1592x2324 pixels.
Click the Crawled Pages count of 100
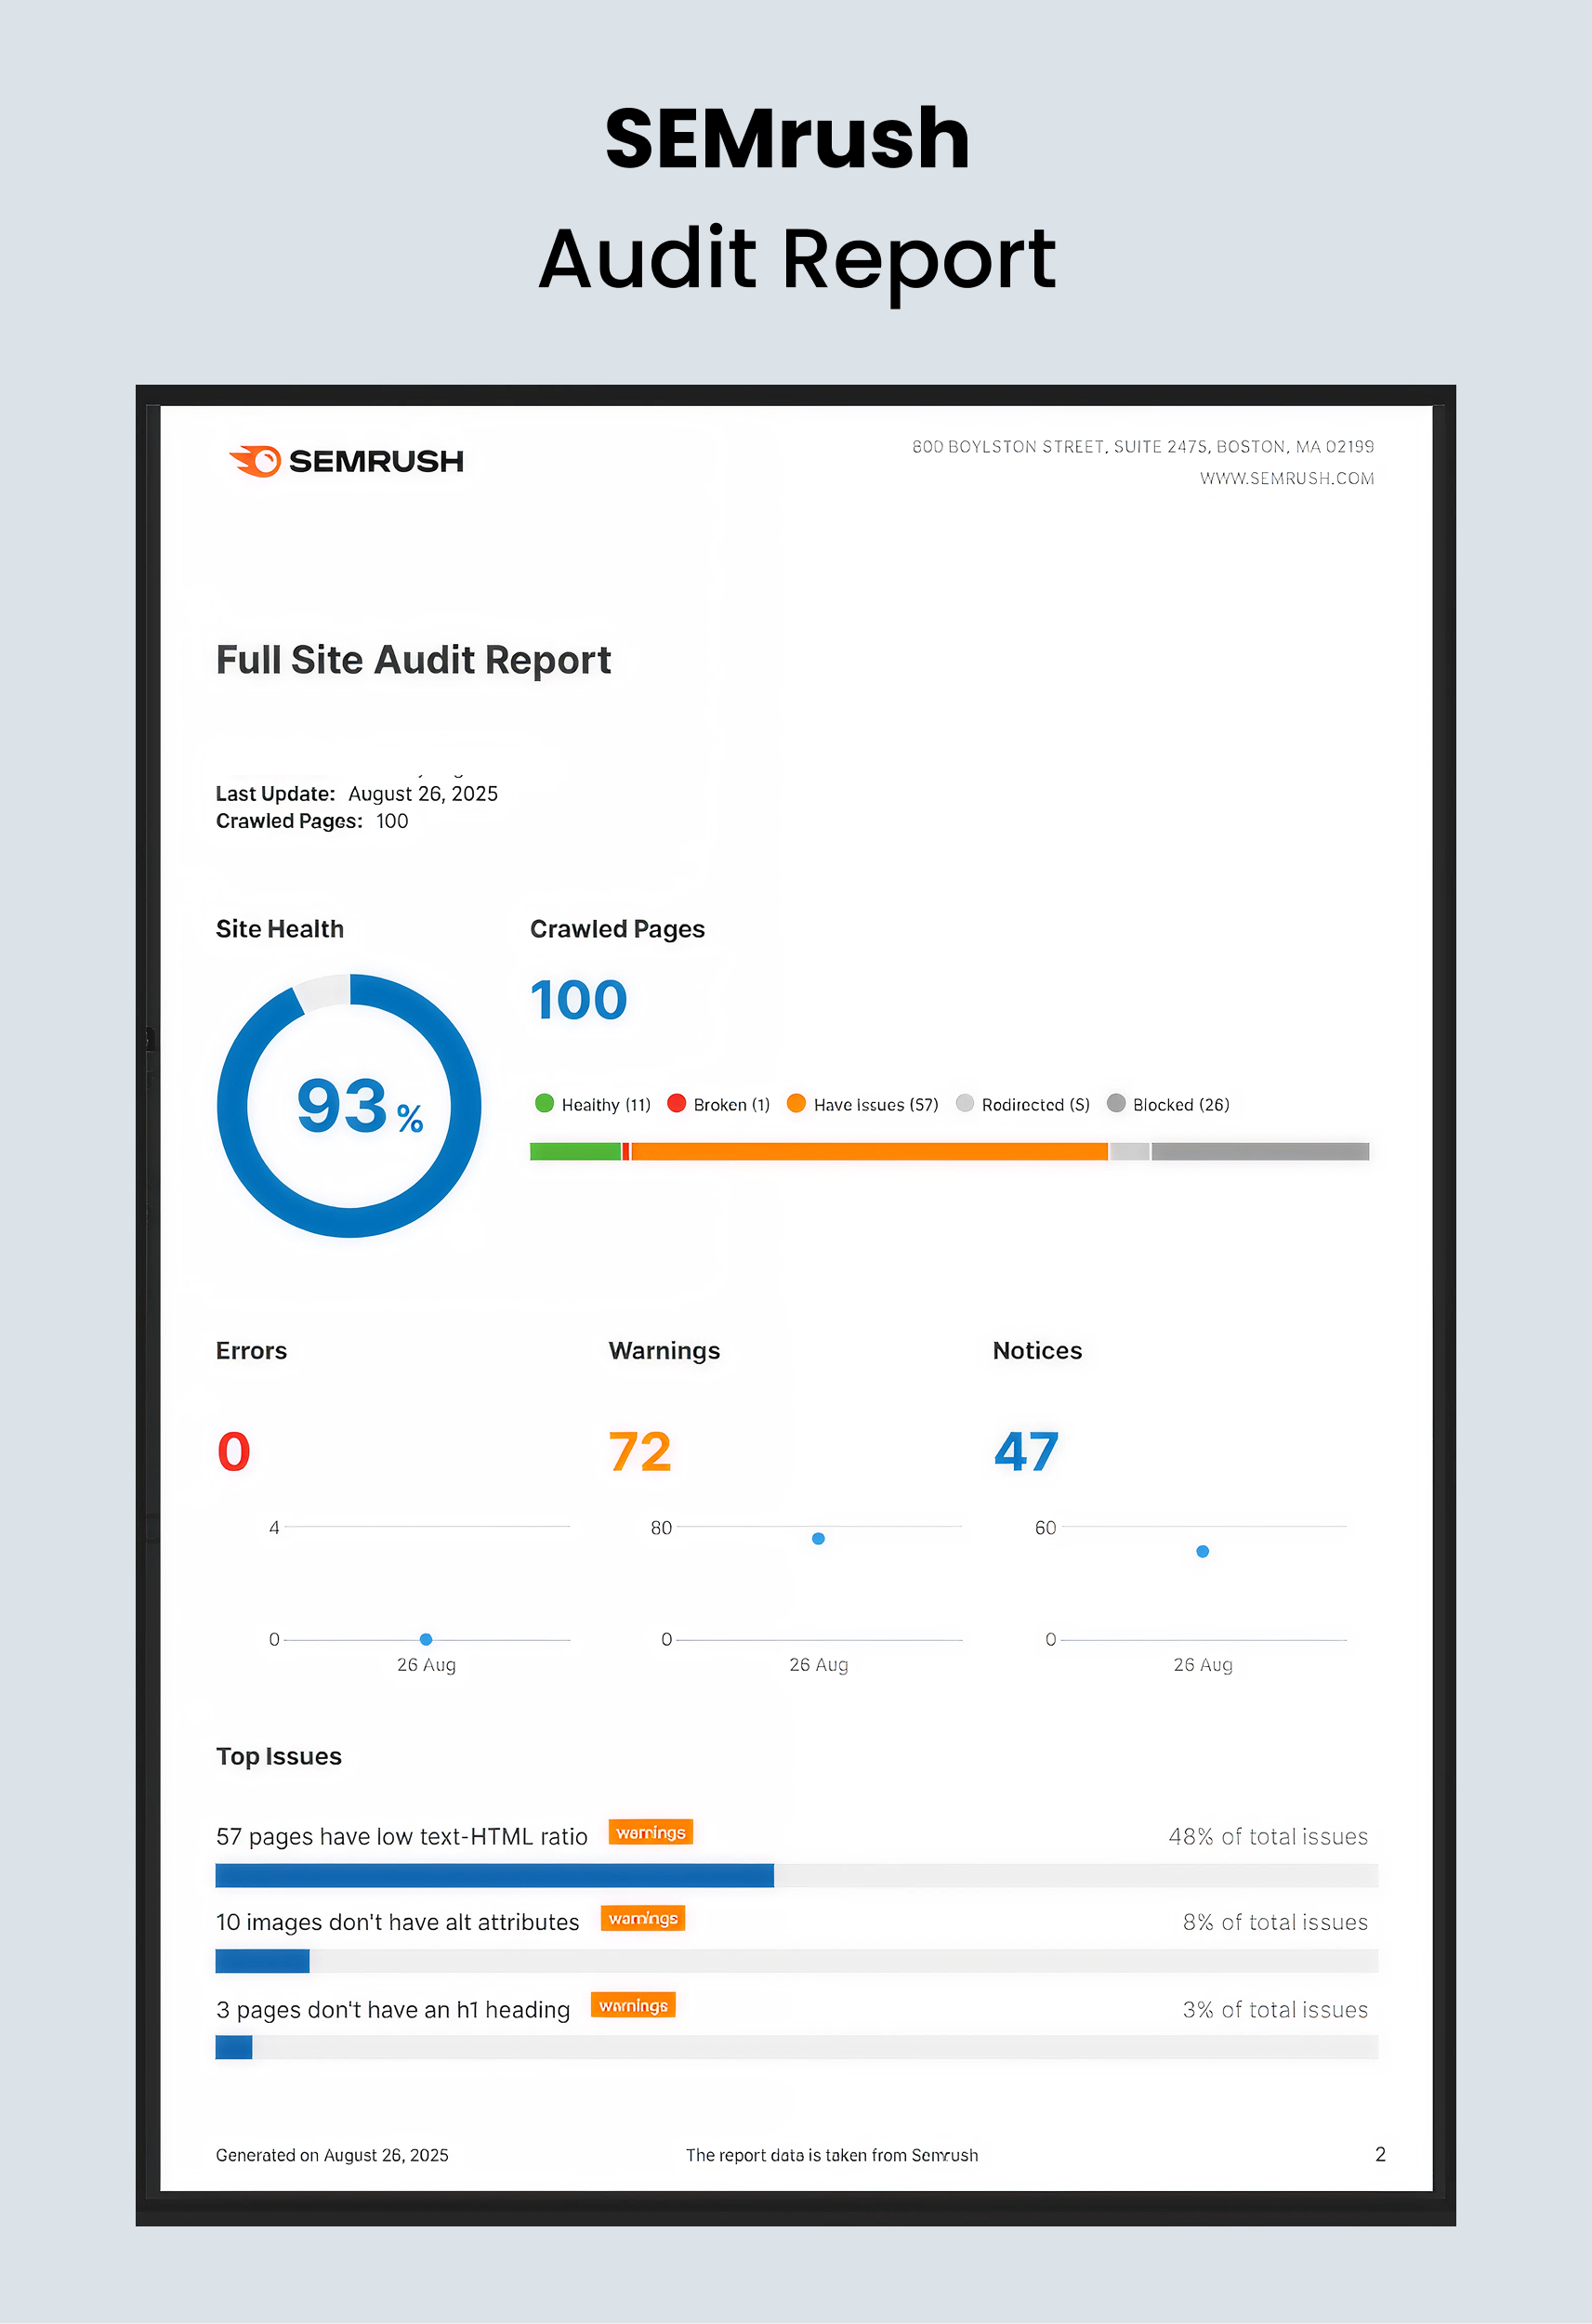point(578,999)
